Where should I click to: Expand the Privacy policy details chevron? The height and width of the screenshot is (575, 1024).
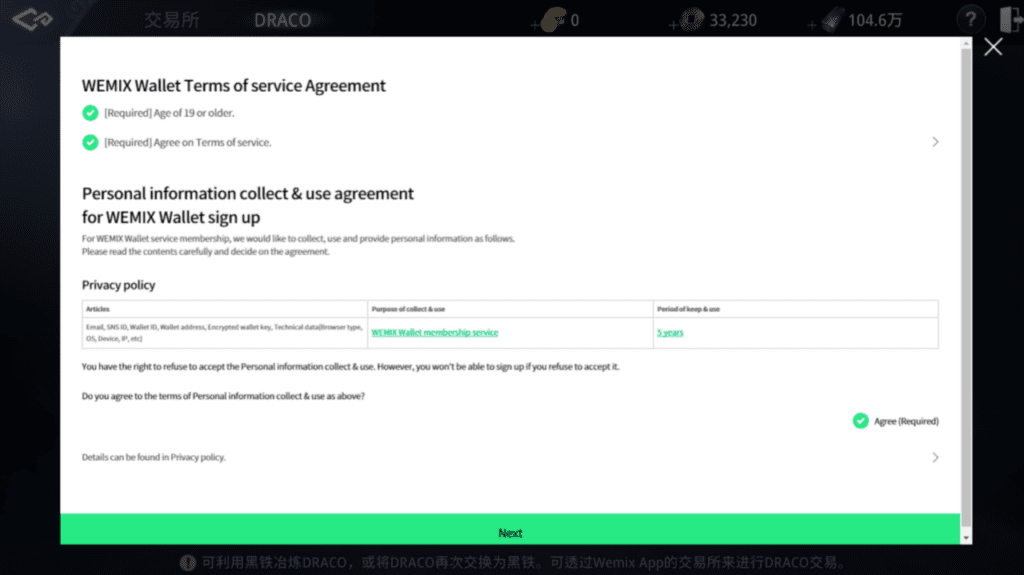click(x=935, y=457)
